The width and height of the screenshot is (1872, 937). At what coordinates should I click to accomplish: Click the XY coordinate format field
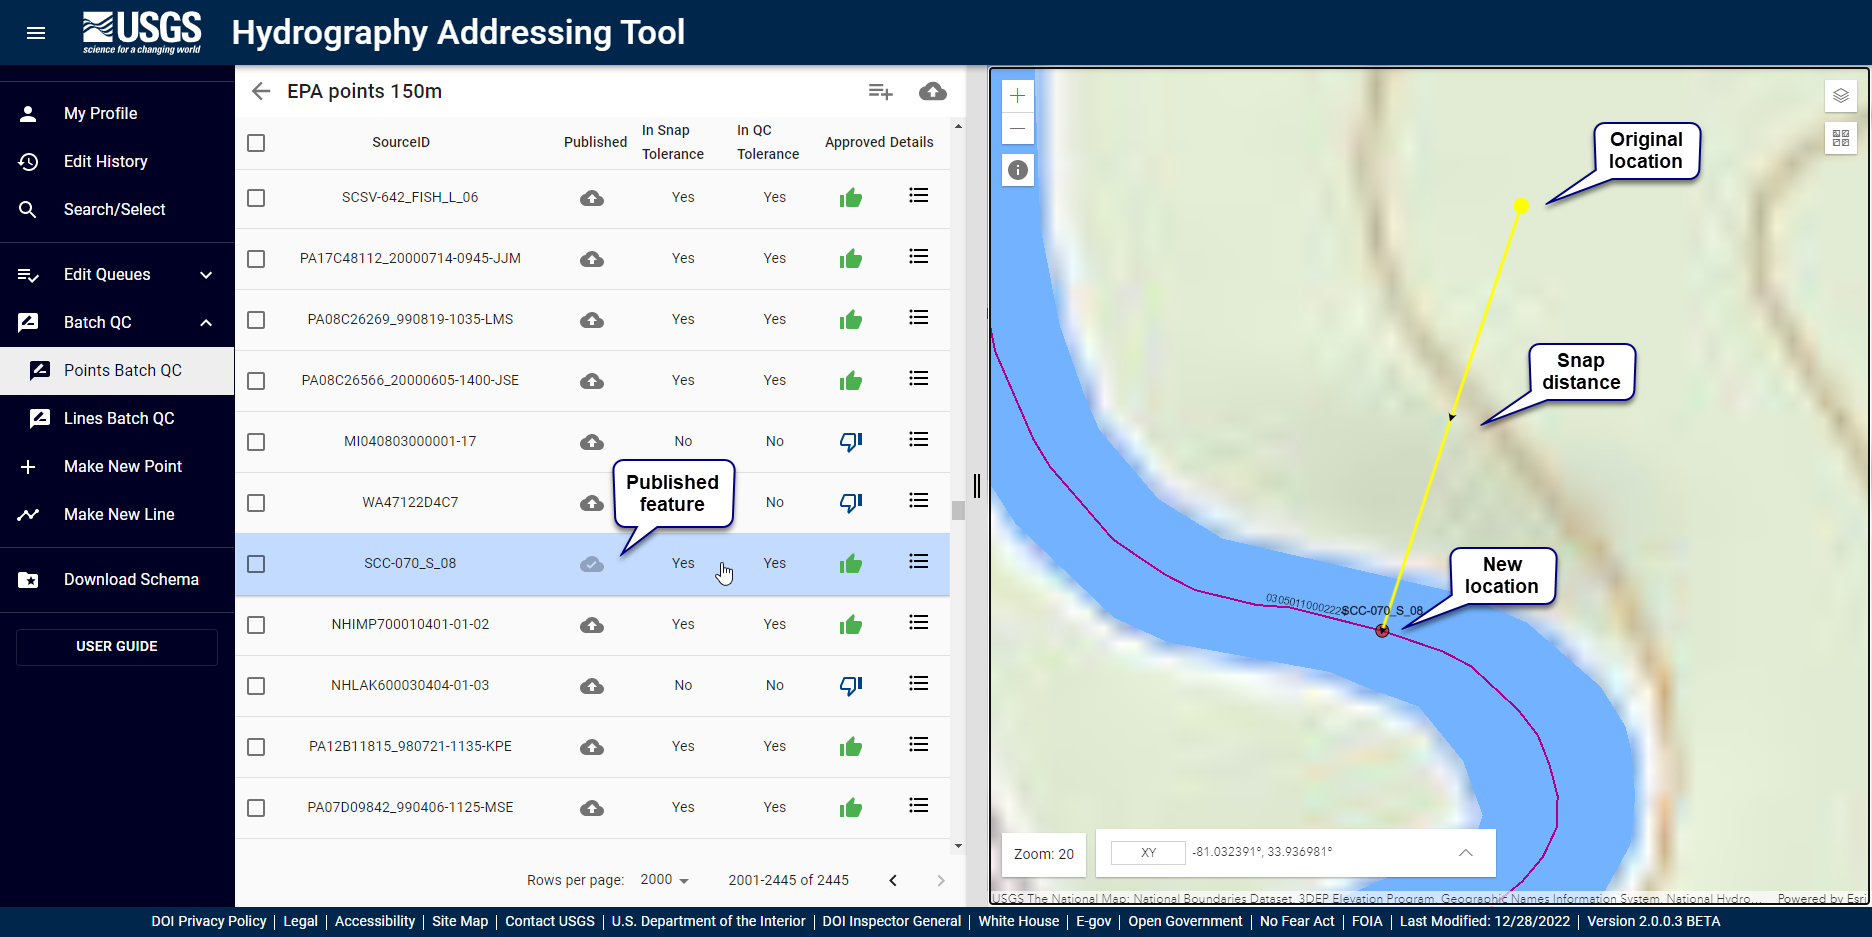pyautogui.click(x=1148, y=853)
